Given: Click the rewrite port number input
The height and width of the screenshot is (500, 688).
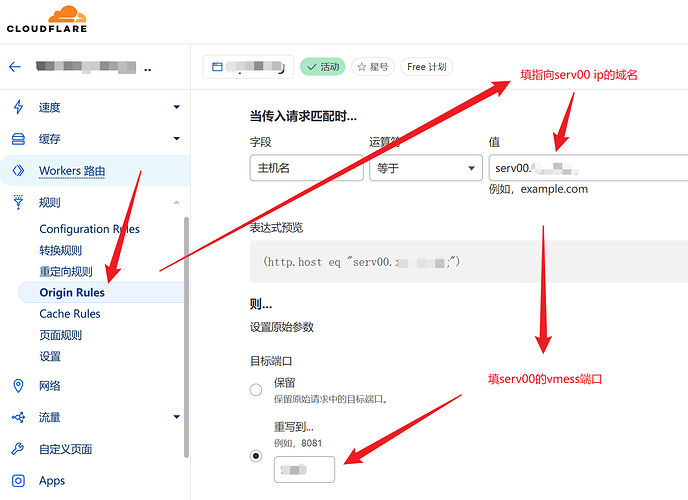Looking at the screenshot, I should (304, 469).
